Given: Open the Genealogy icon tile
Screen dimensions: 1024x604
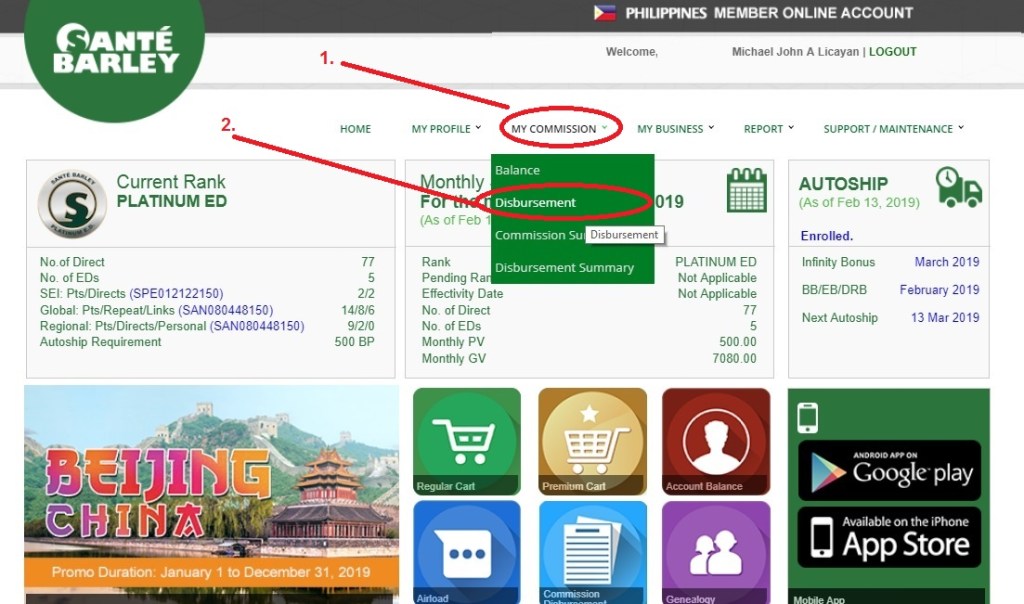Looking at the screenshot, I should coord(715,551).
